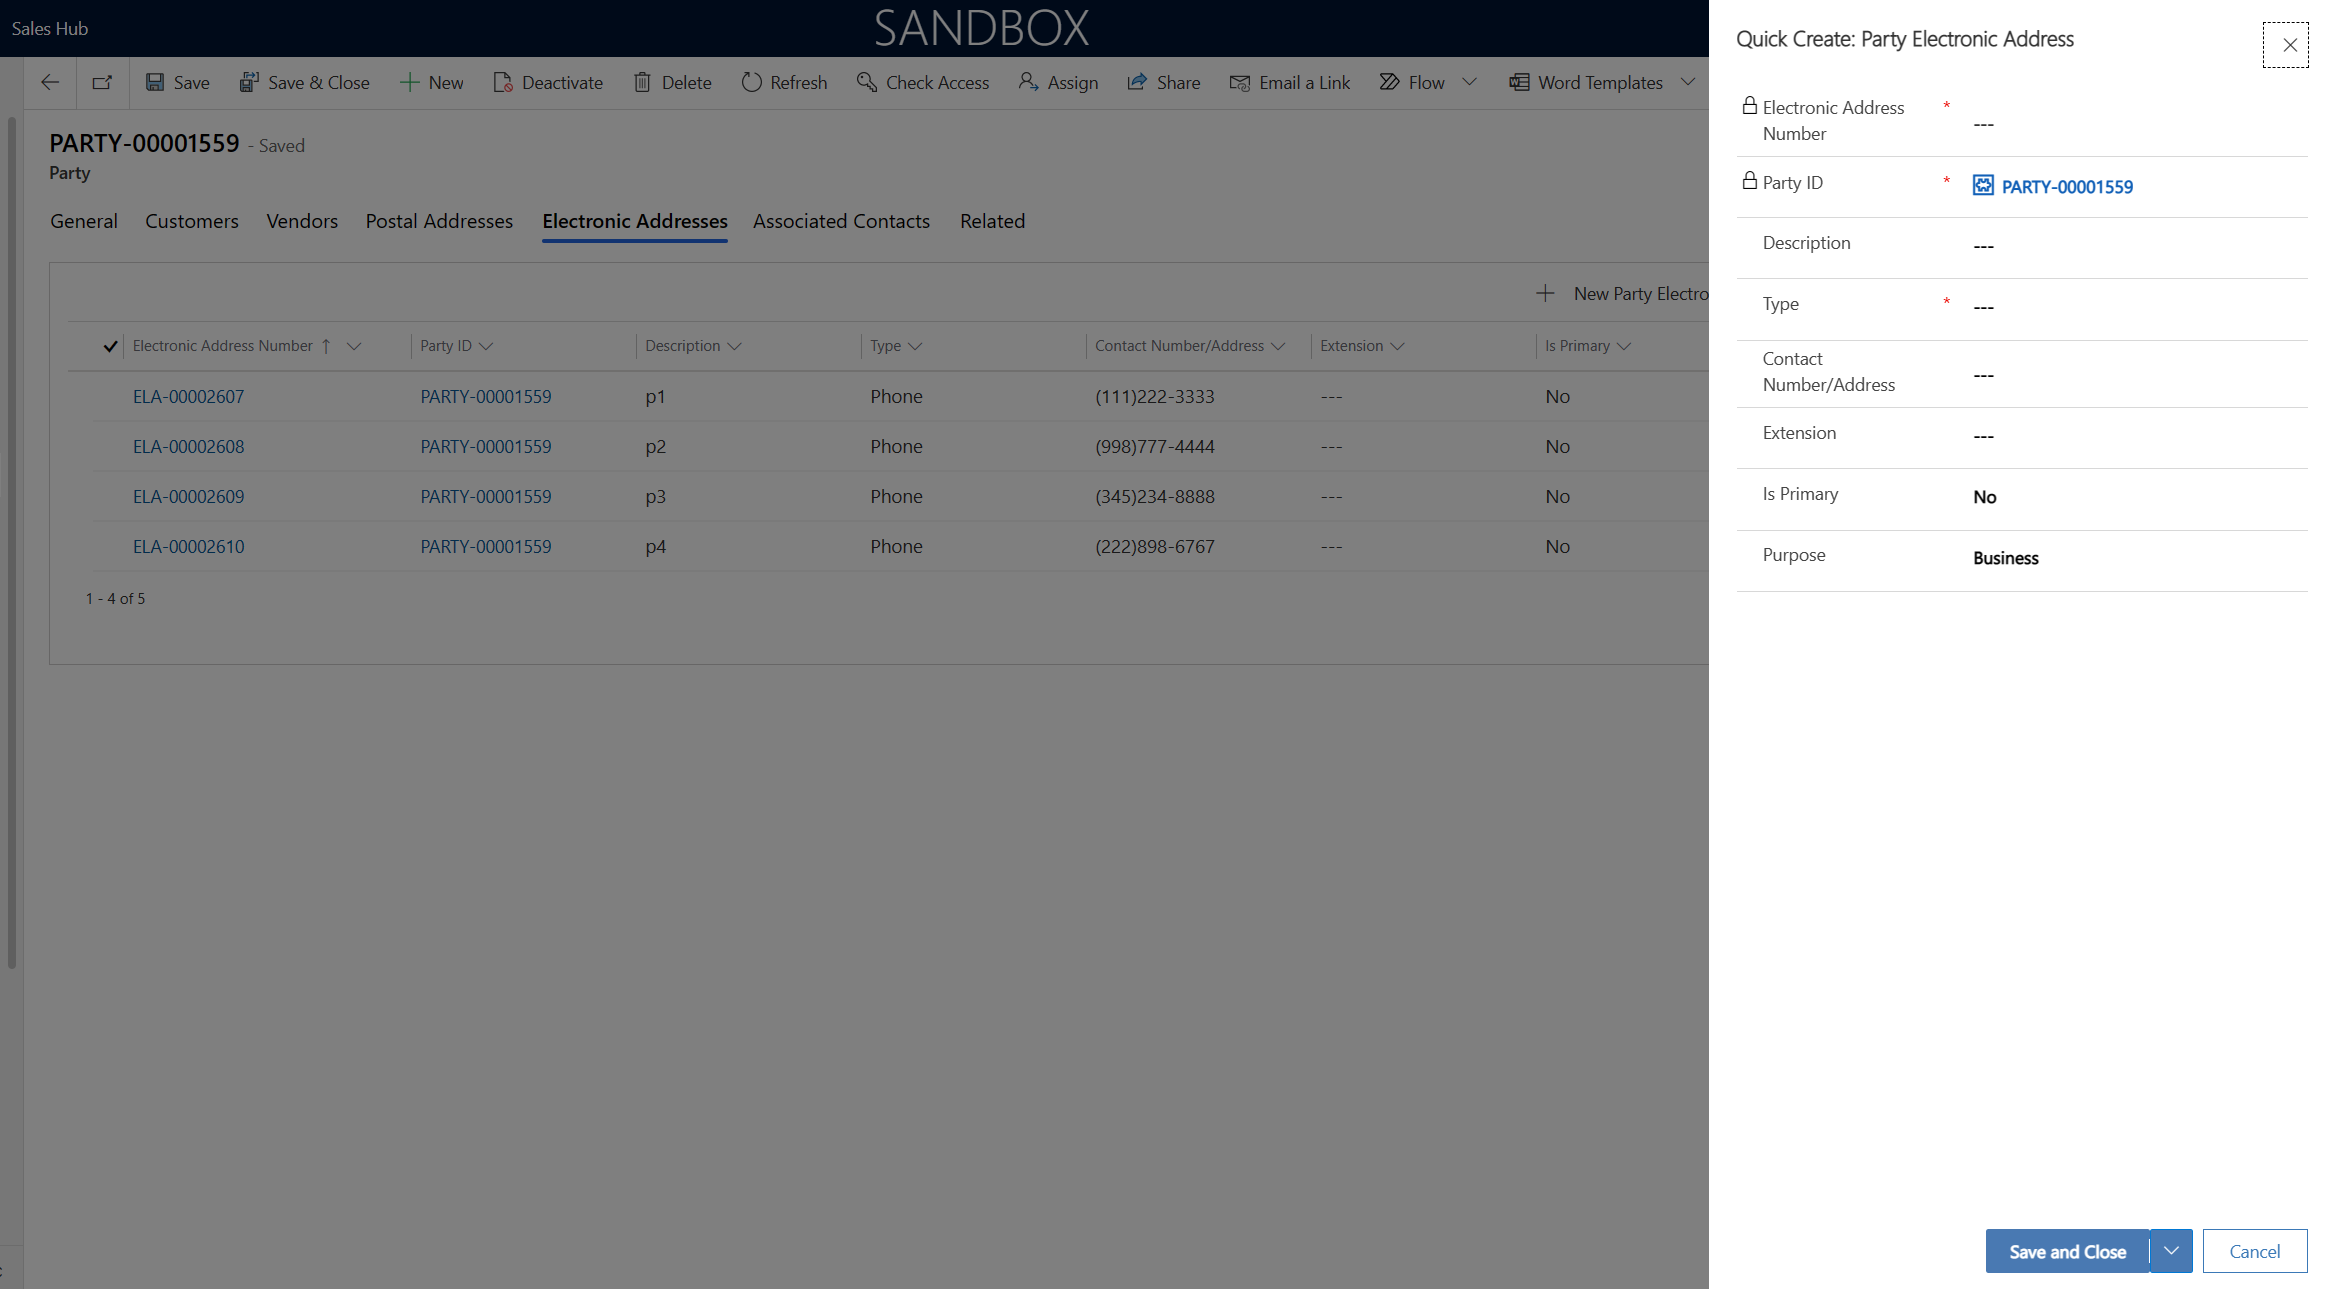Click the Word Templates icon button
The height and width of the screenshot is (1289, 2332).
(x=1518, y=81)
